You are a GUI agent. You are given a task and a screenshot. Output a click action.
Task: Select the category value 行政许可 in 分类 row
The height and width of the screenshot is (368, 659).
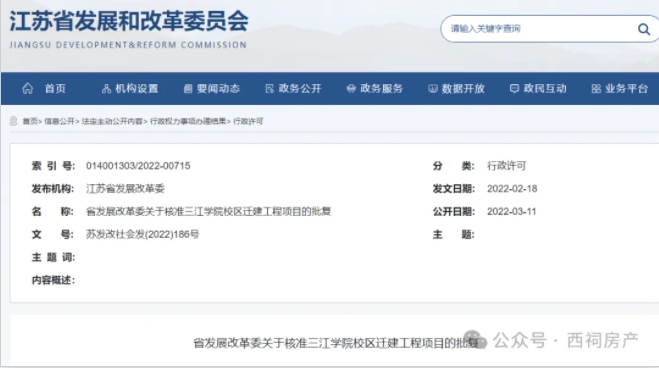(506, 166)
